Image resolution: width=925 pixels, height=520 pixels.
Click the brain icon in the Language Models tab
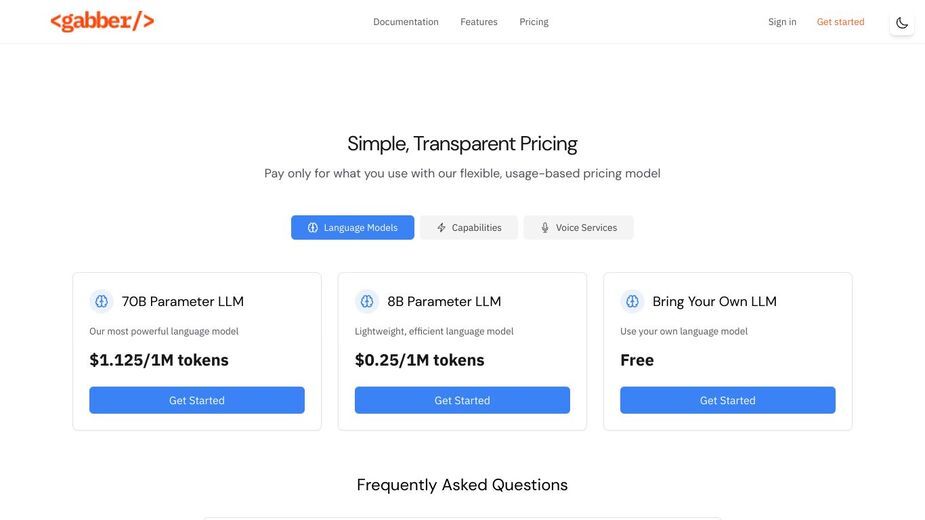point(313,228)
